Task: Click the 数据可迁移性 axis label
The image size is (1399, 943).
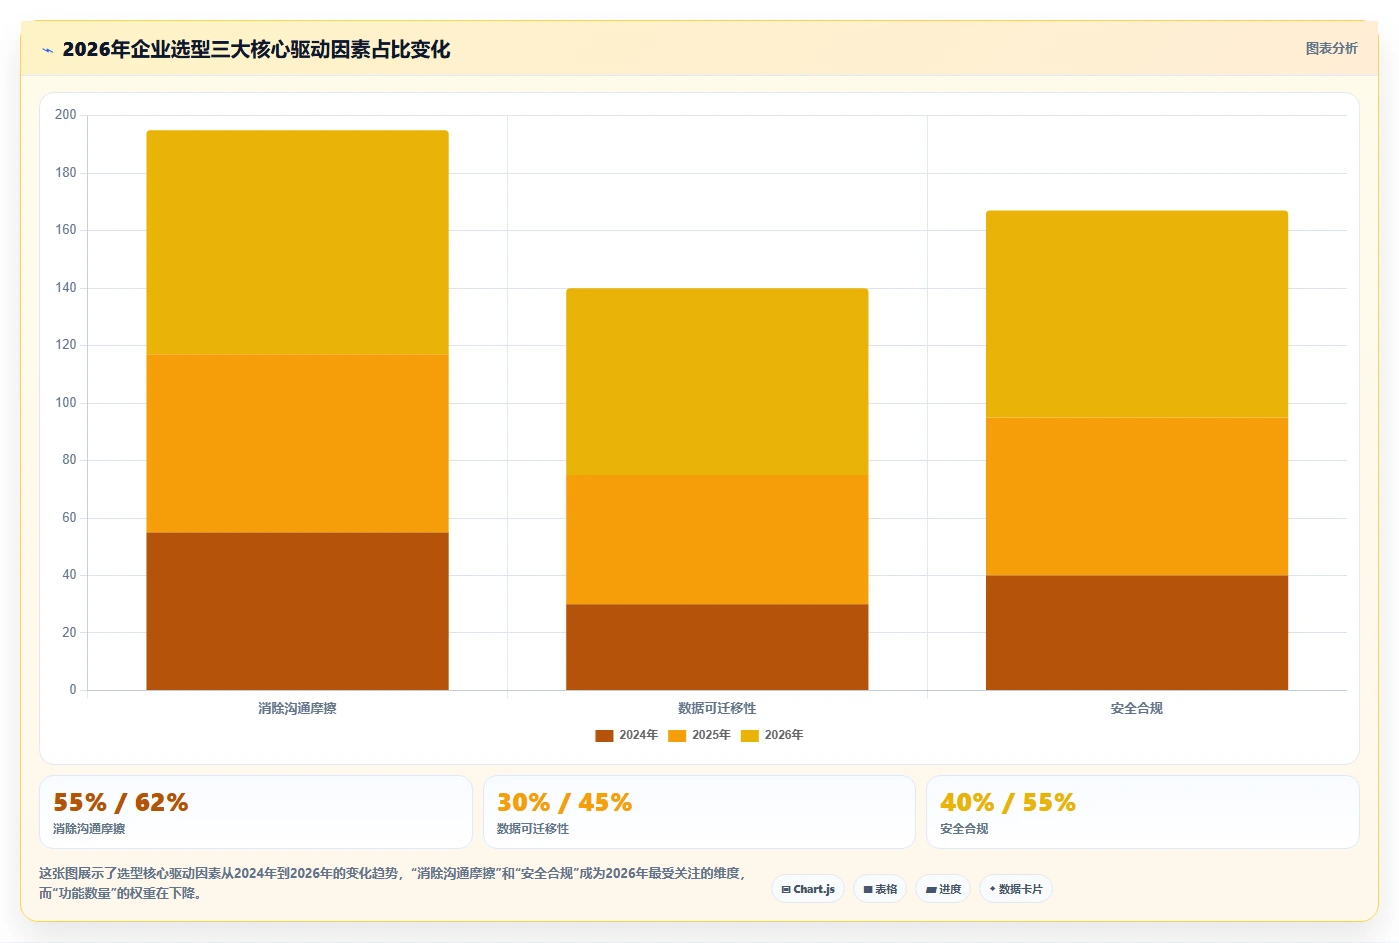Action: (x=717, y=708)
